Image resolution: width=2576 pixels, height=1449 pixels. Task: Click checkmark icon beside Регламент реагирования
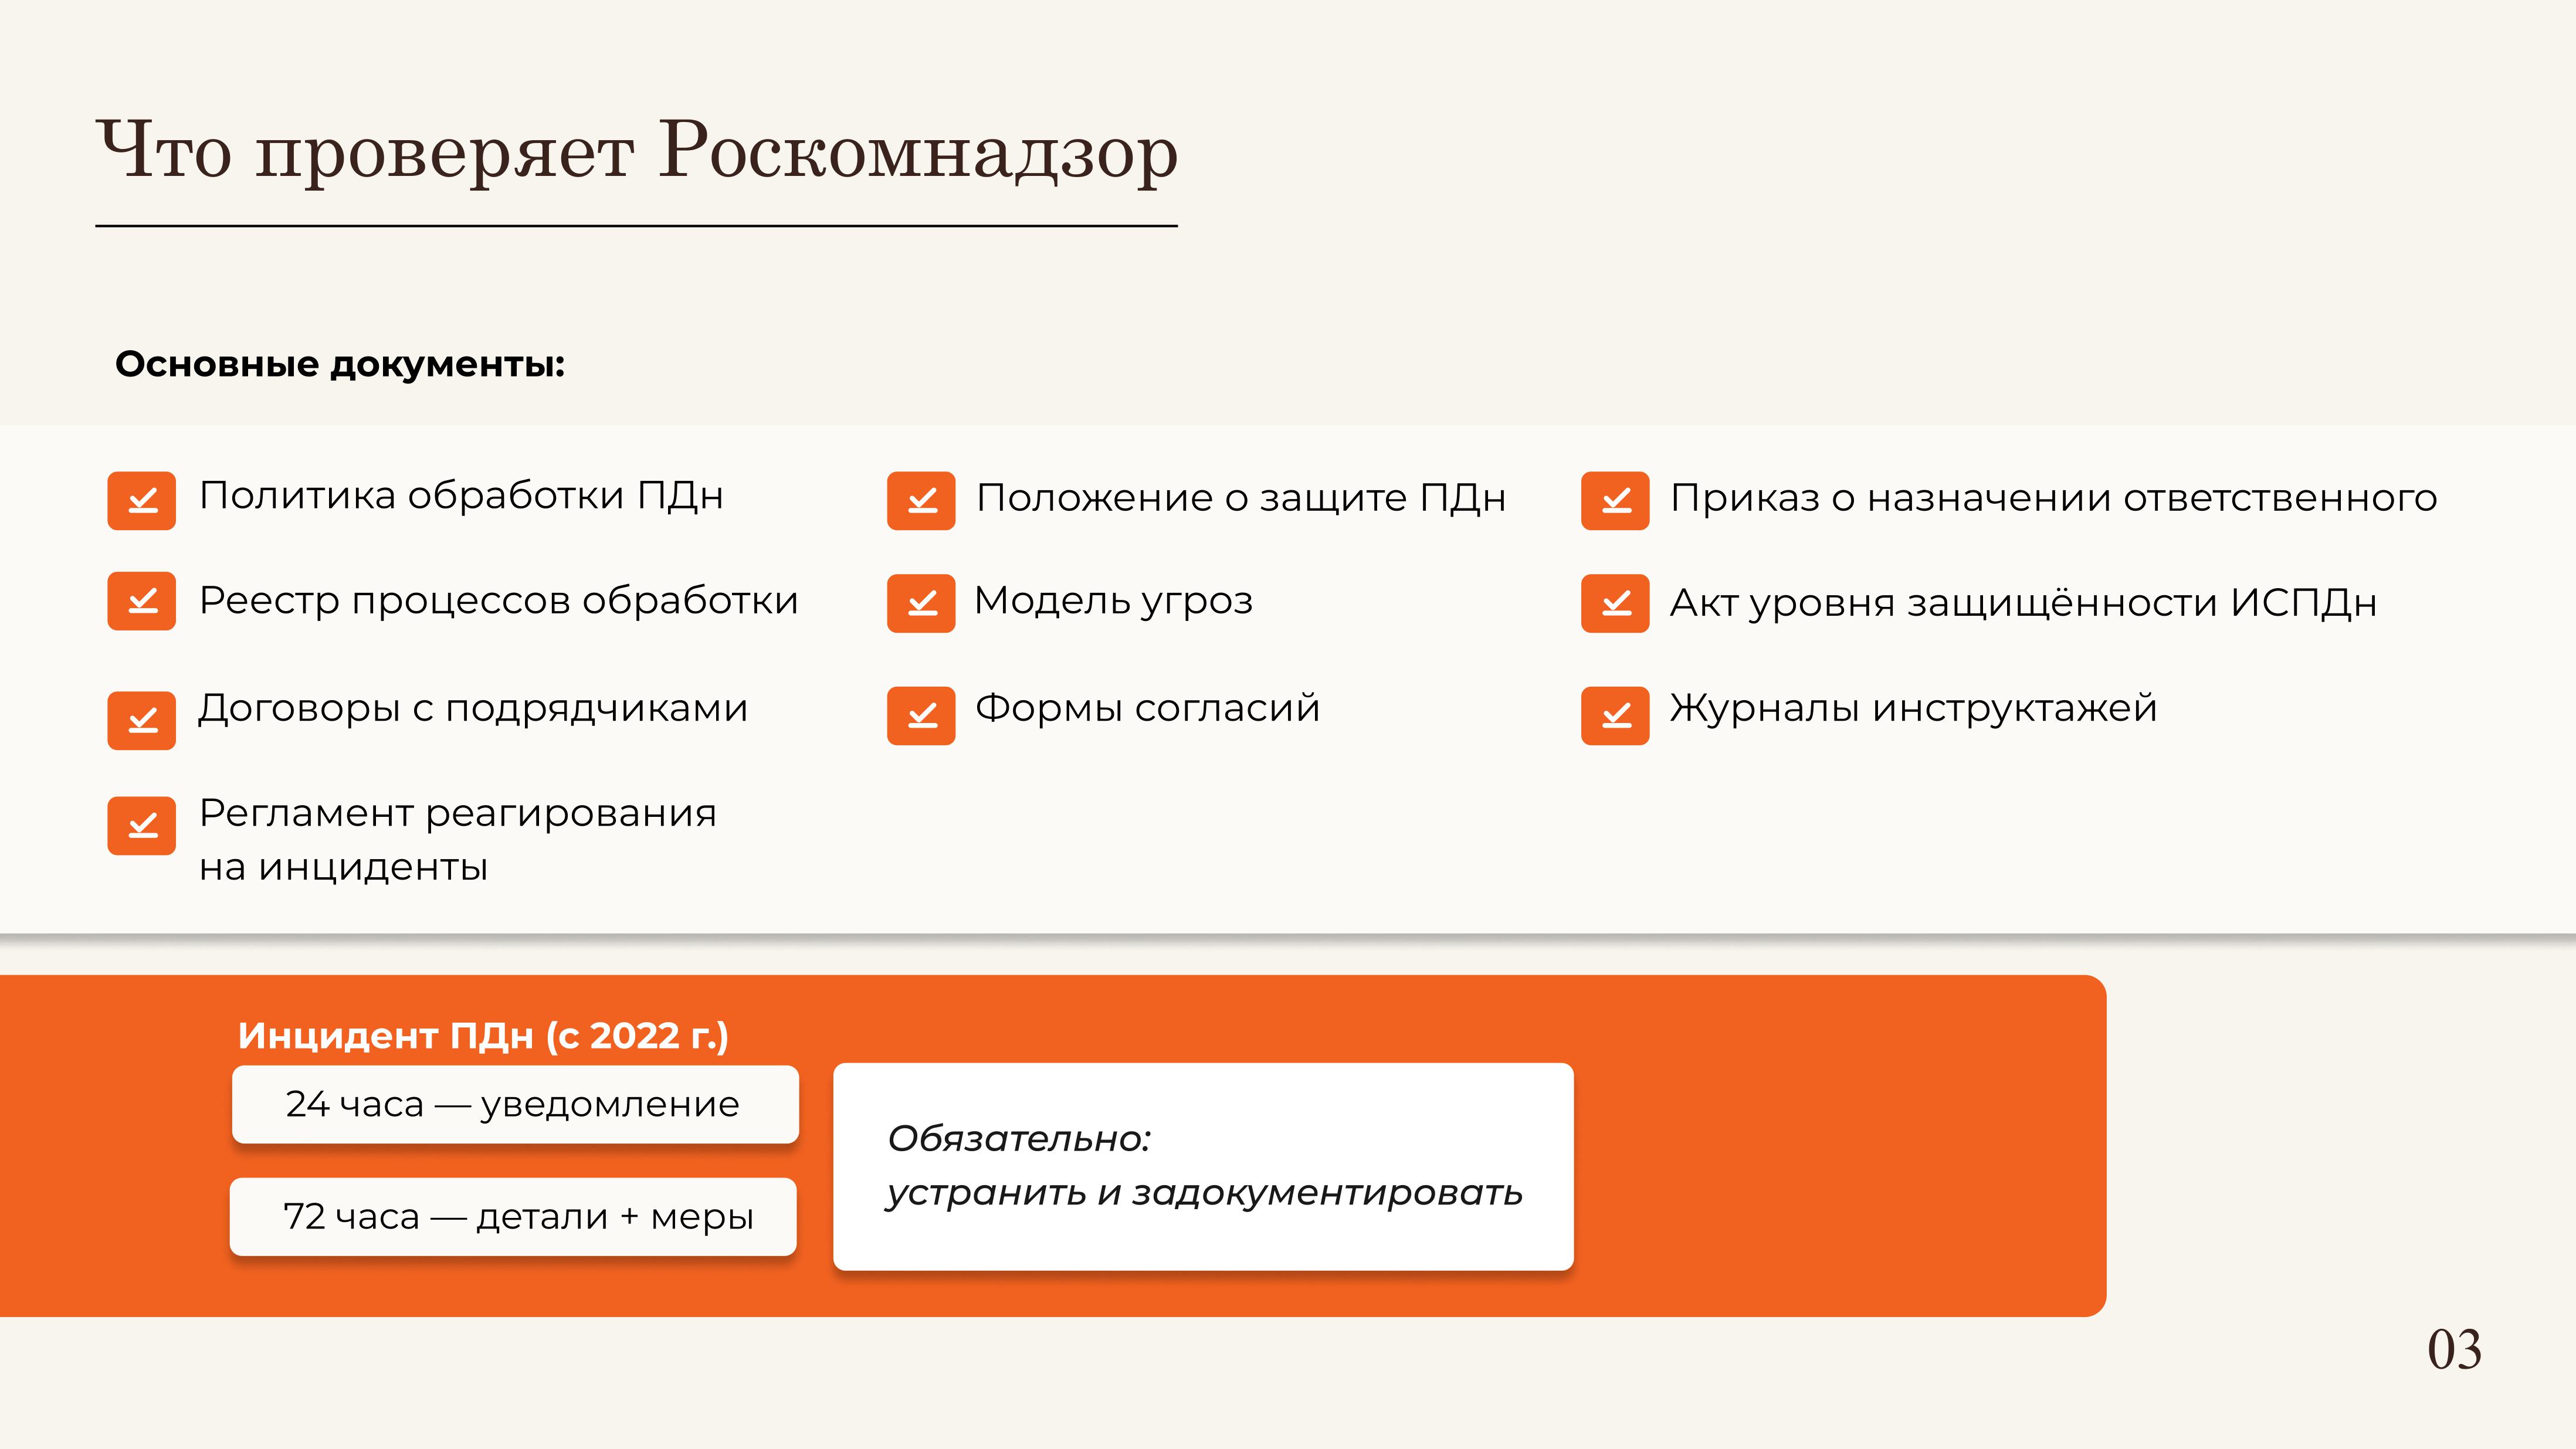pos(141,825)
